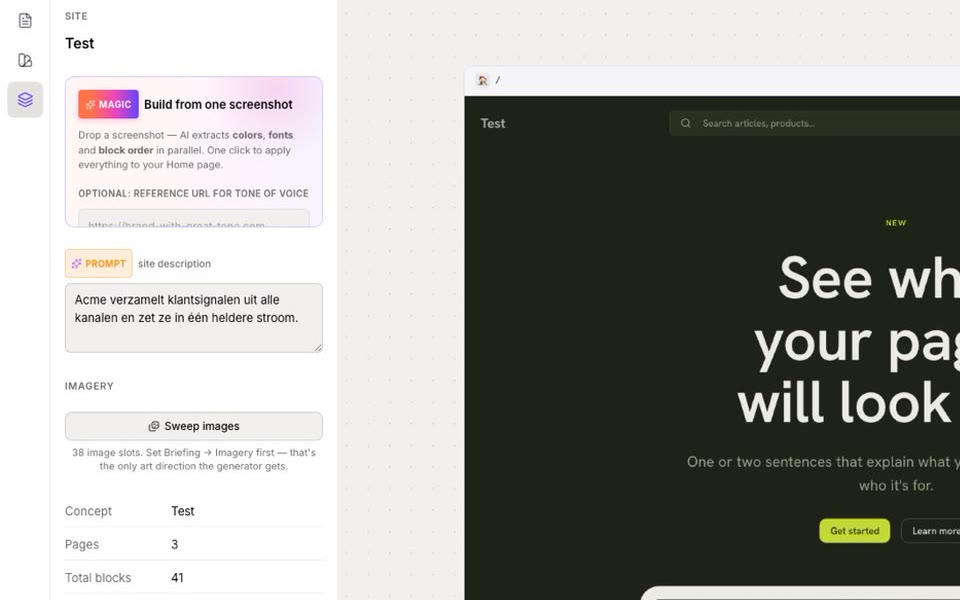This screenshot has width=960, height=600.
Task: Select the layers site icon in sidebar
Action: (x=25, y=99)
